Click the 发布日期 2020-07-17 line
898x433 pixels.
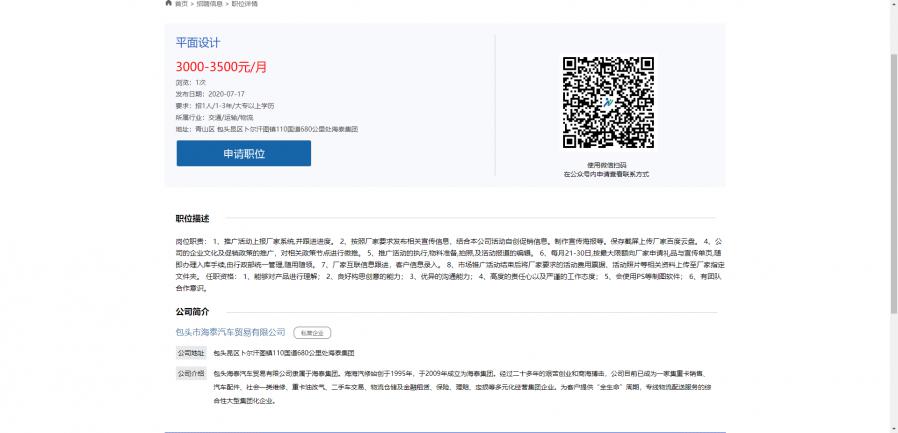click(x=210, y=93)
